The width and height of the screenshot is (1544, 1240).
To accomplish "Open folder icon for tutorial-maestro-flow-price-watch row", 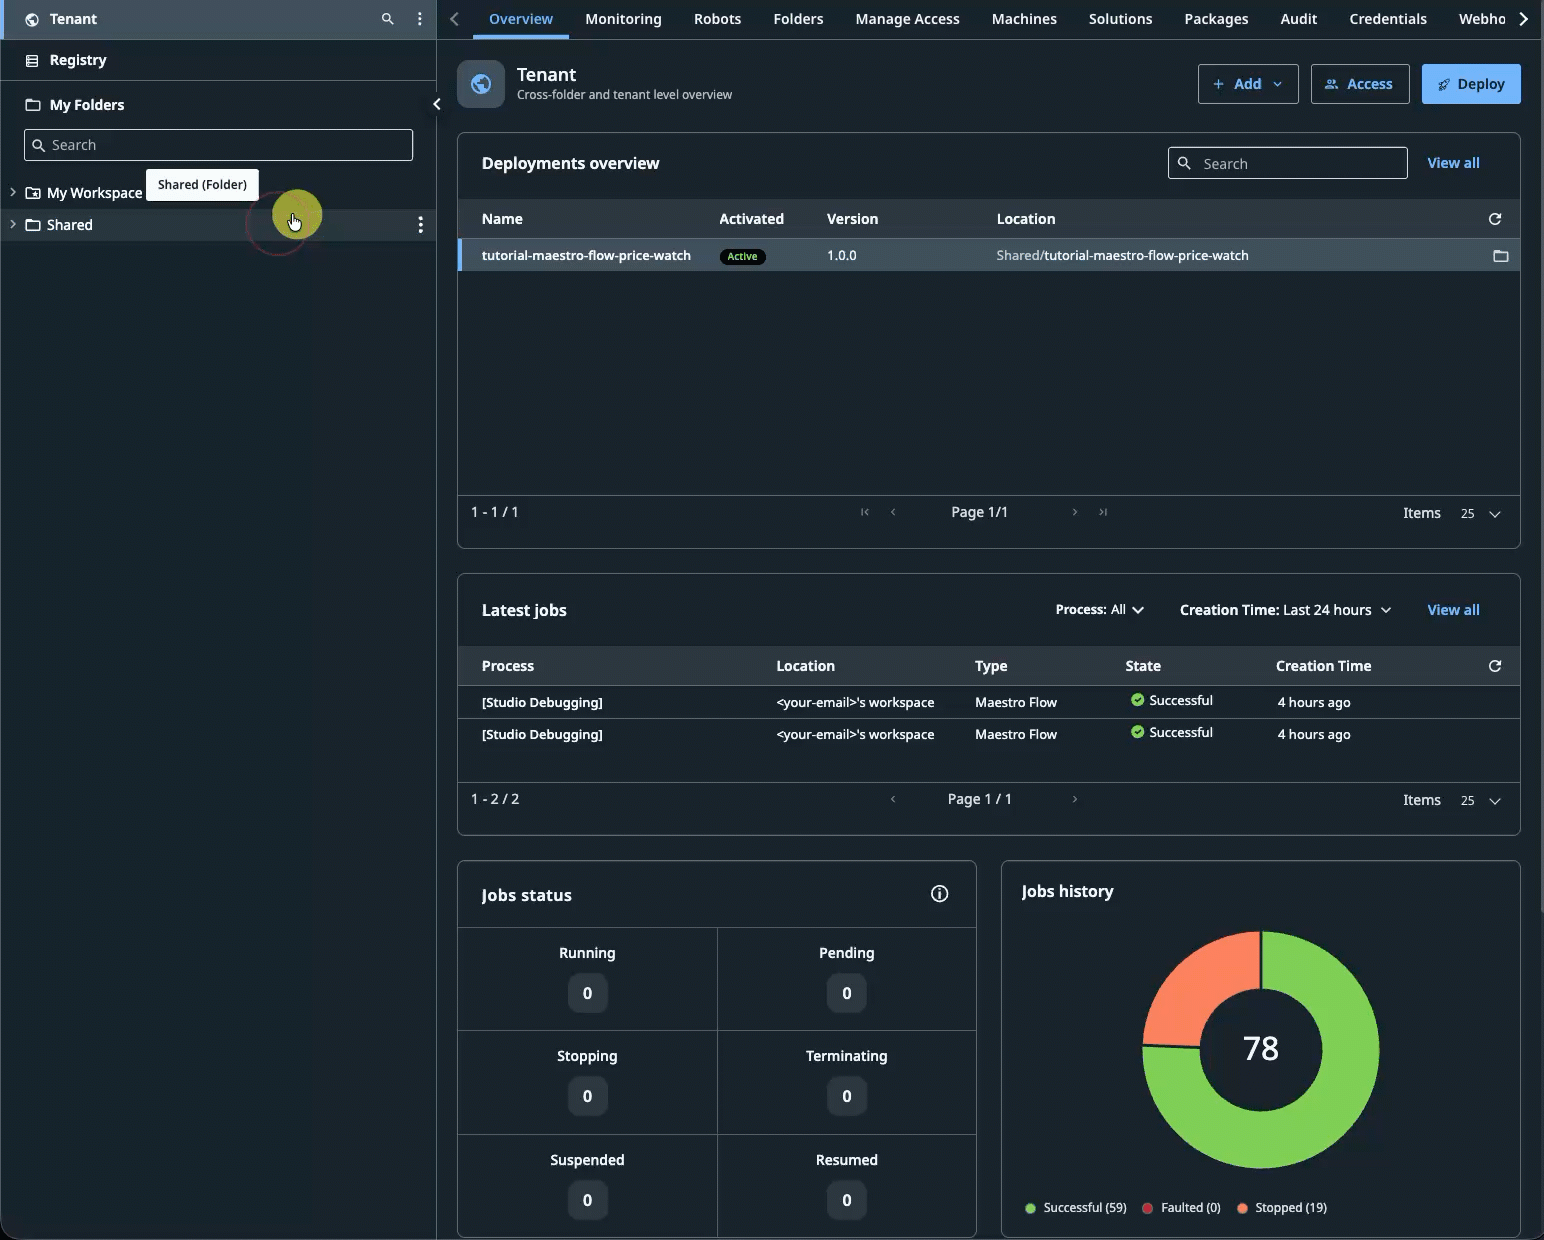I will point(1501,256).
